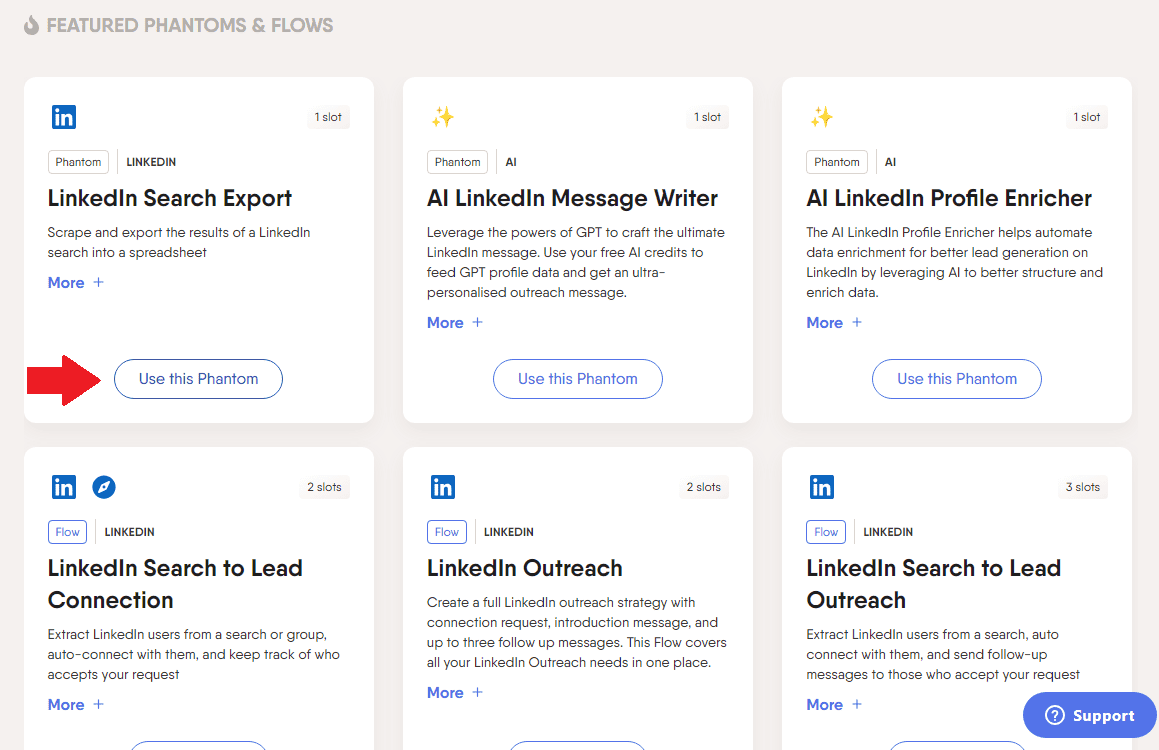Click the AI LinkedIn Profile Enricher title
1159x750 pixels.
[949, 198]
